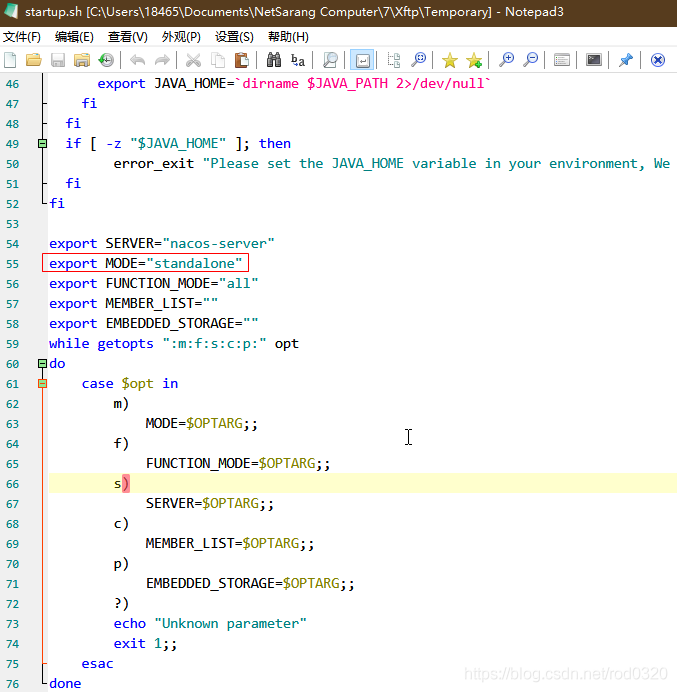The width and height of the screenshot is (677, 692).
Task: Click the Zoom In magnifier icon
Action: click(x=507, y=60)
